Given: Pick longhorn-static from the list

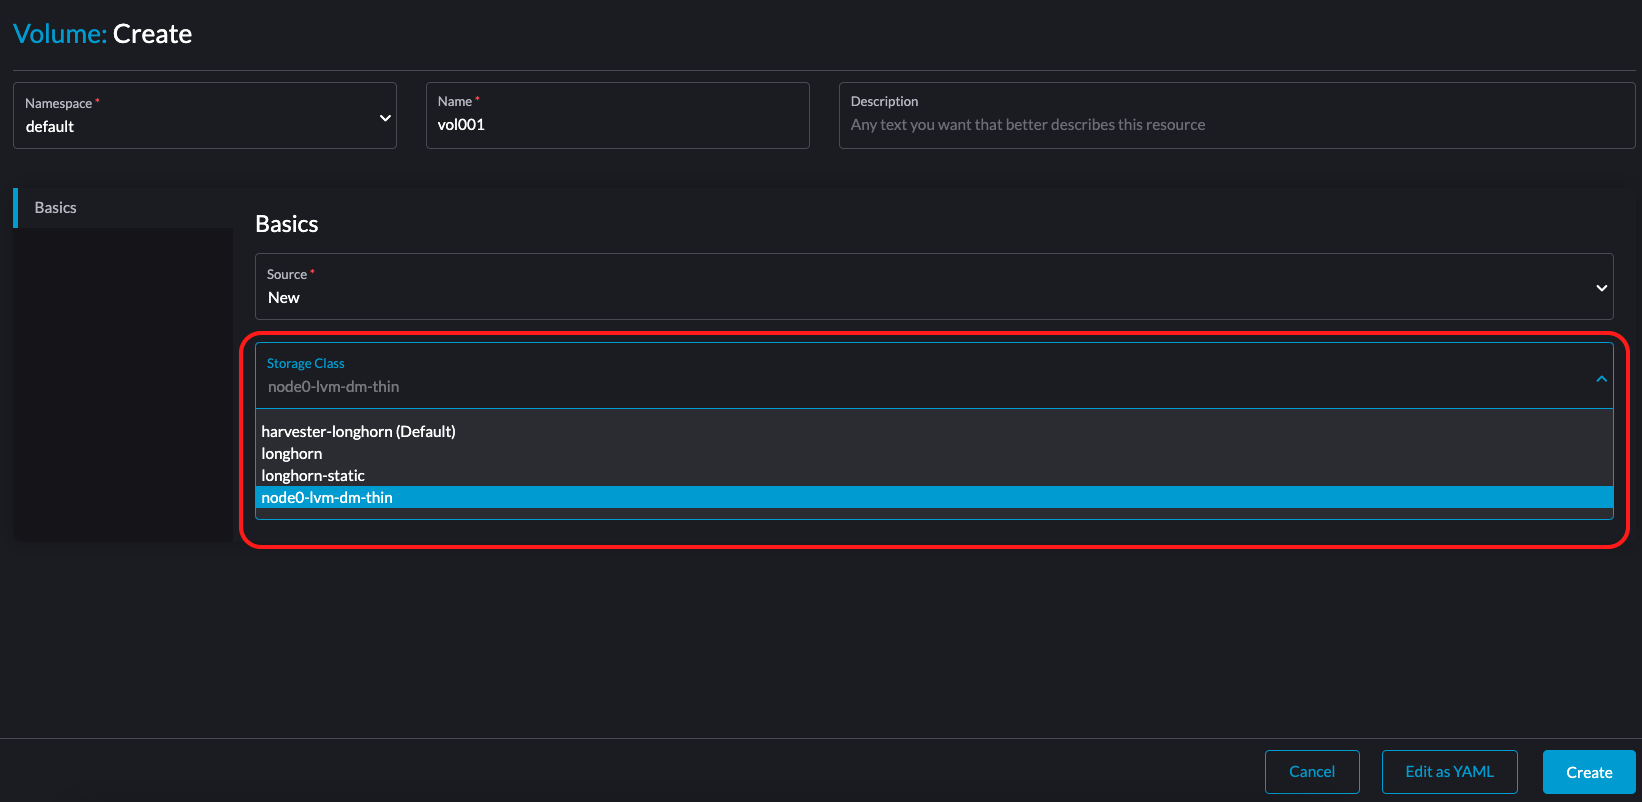Looking at the screenshot, I should pyautogui.click(x=313, y=476).
